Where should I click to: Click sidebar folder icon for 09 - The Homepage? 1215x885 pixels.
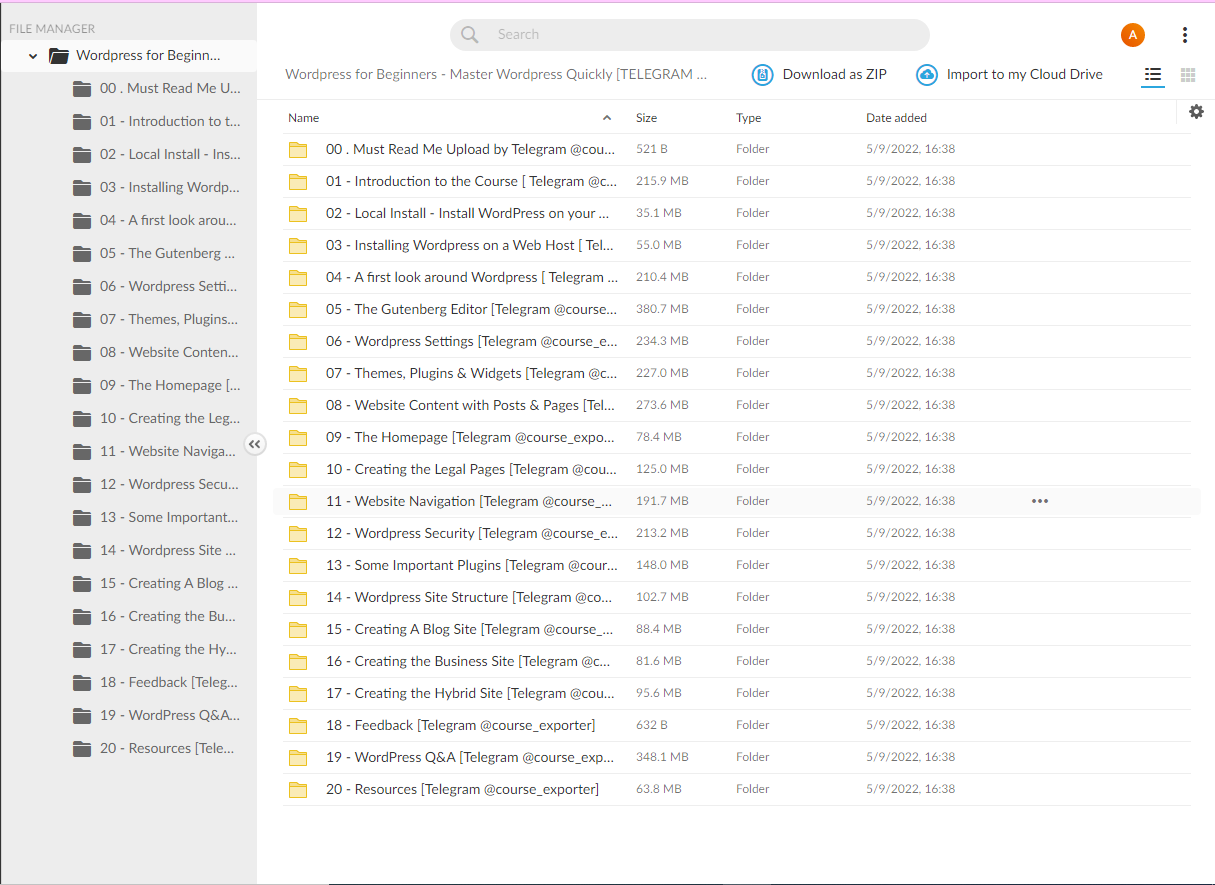tap(82, 386)
